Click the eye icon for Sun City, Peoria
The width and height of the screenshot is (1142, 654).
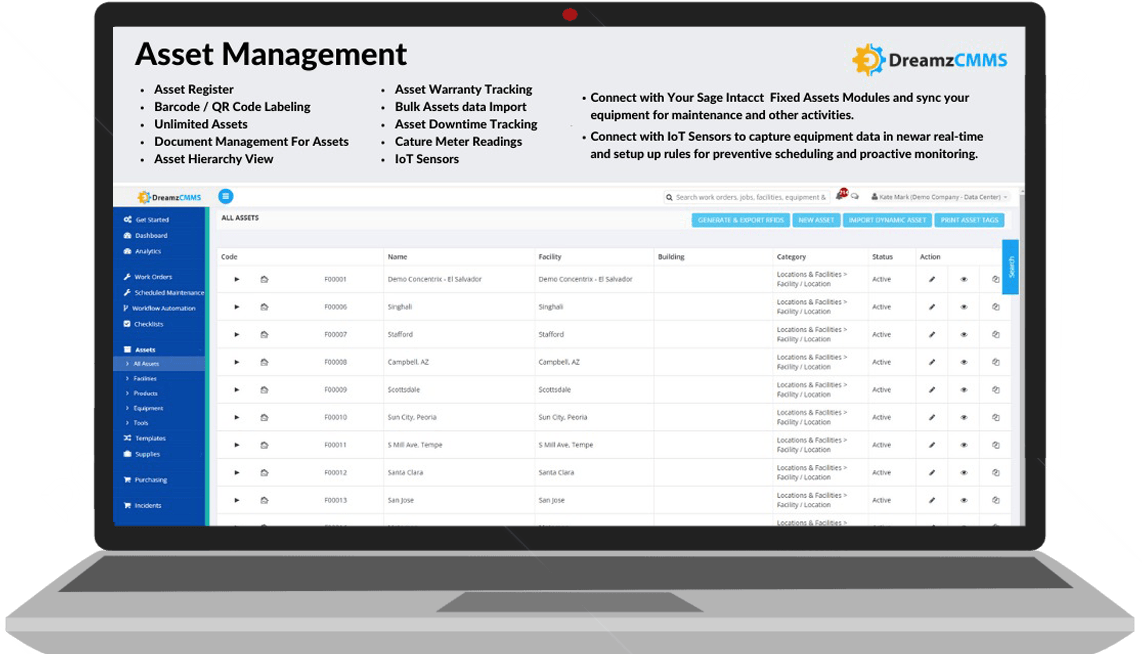(x=964, y=417)
